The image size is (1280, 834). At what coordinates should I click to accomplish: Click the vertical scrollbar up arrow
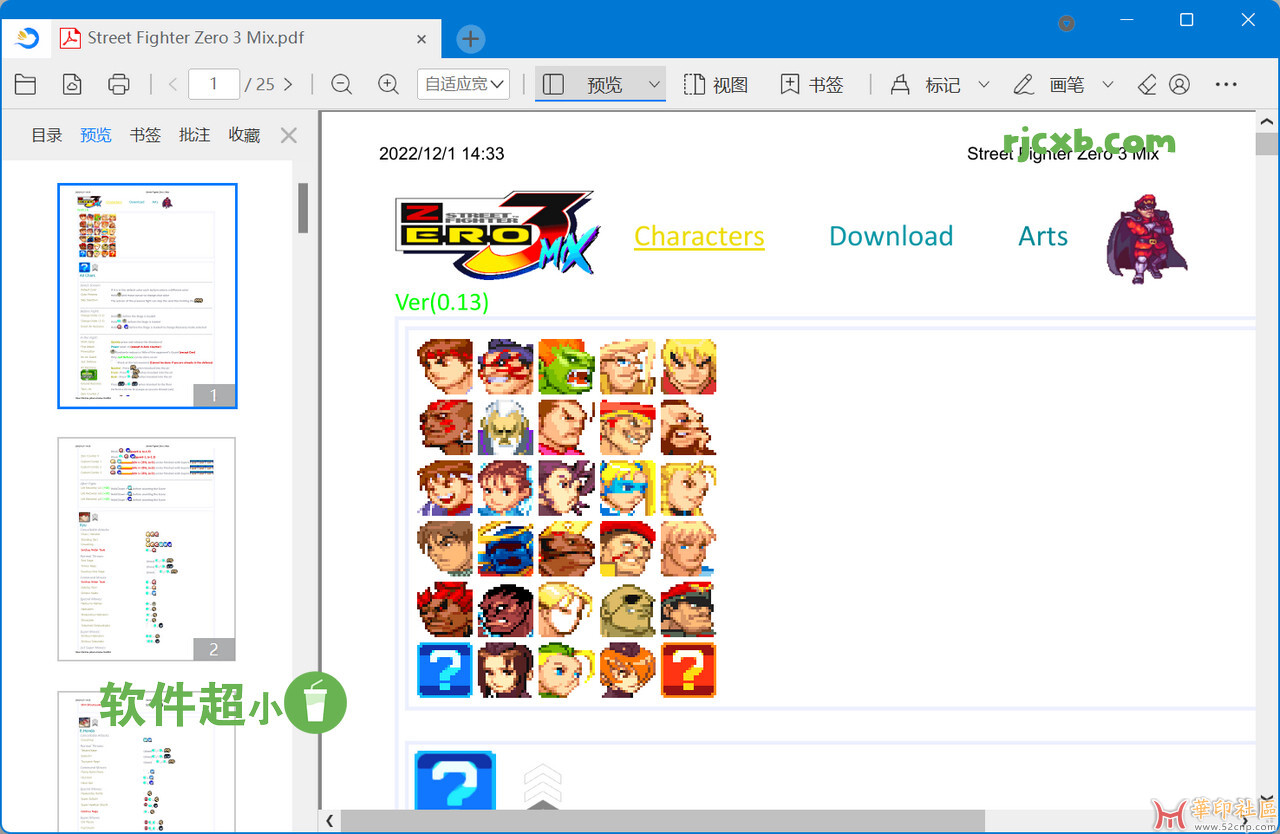[1267, 120]
